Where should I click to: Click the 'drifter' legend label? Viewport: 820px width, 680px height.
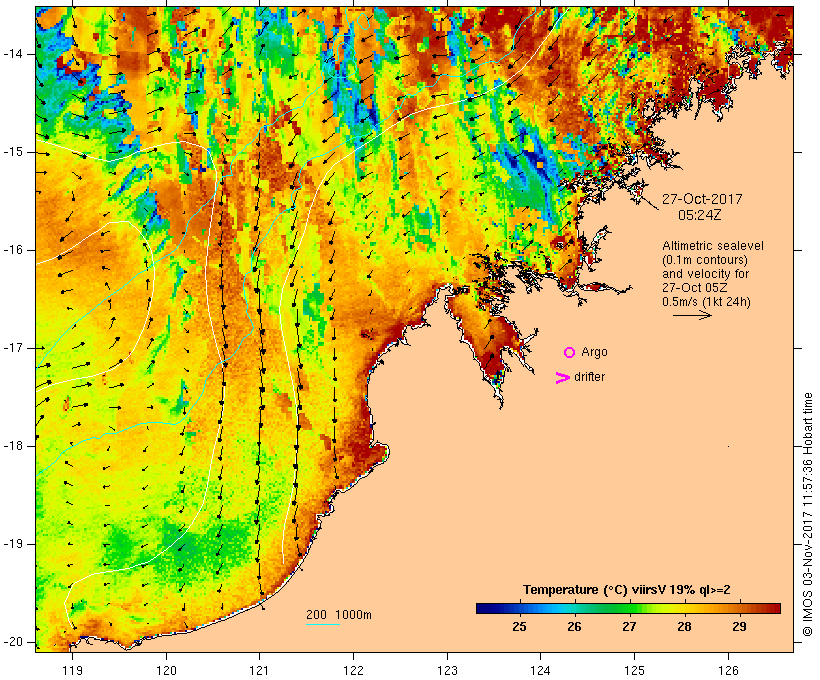click(x=589, y=377)
